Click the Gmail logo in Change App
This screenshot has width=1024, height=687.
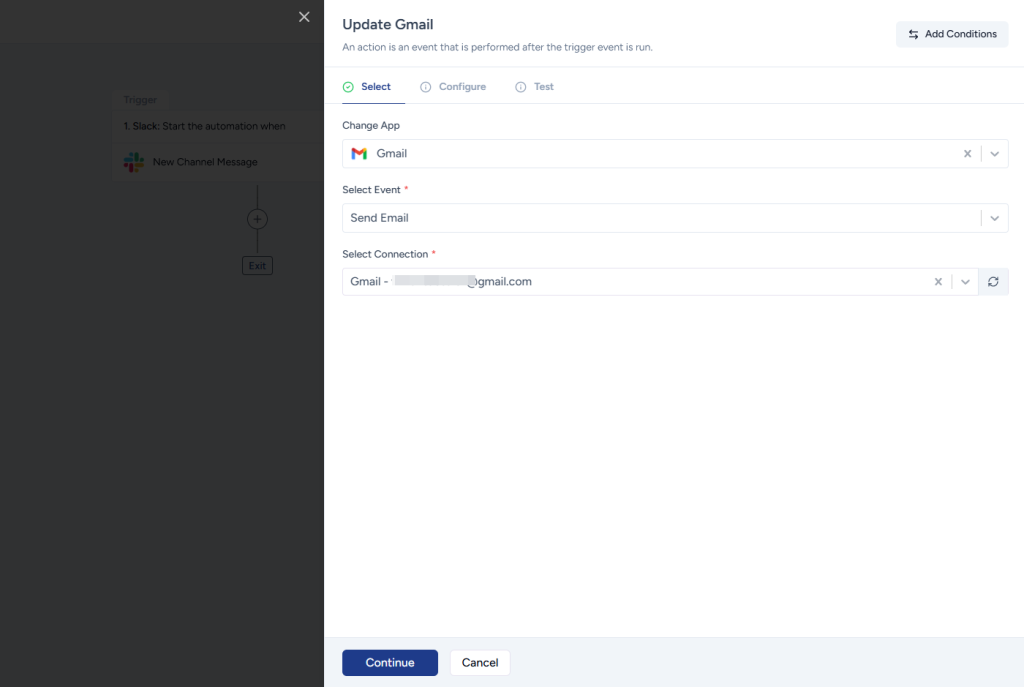359,154
